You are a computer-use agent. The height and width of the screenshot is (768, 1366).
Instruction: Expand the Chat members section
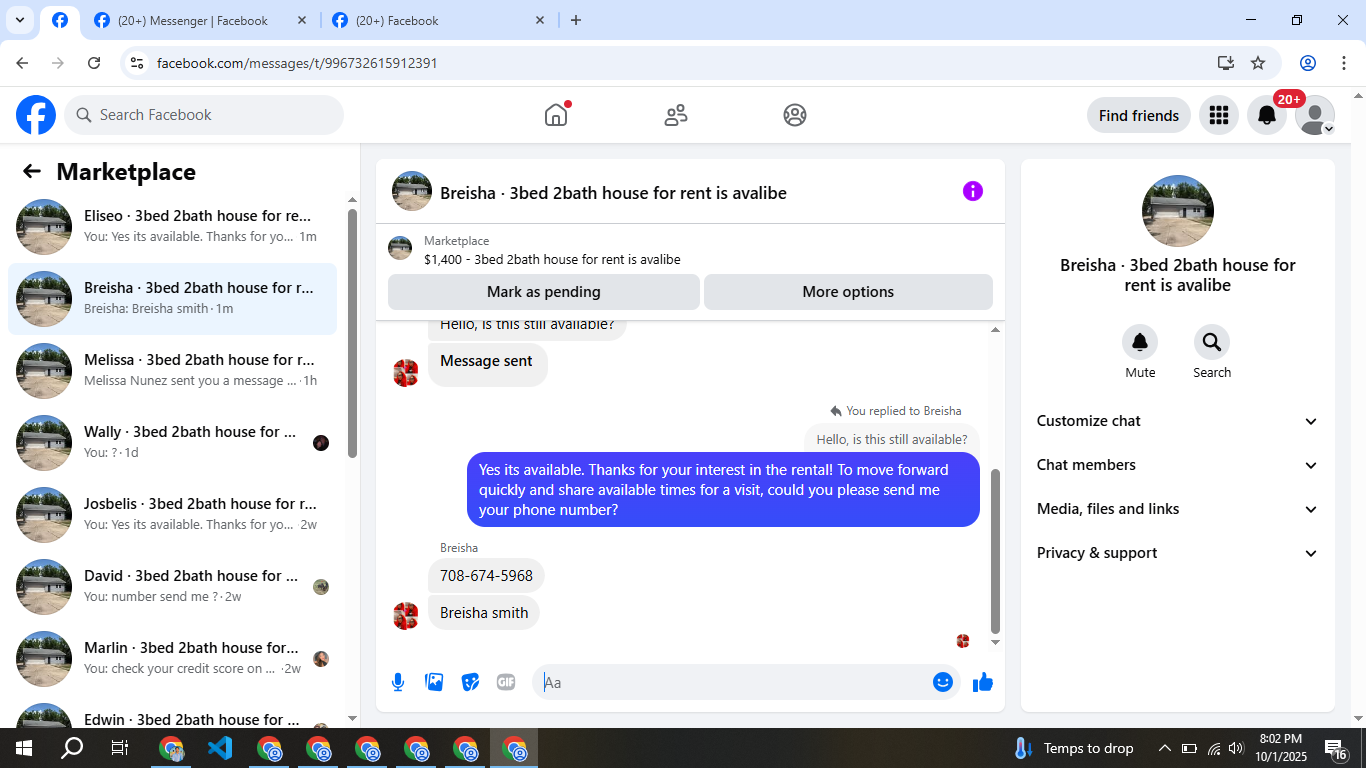pos(1178,465)
